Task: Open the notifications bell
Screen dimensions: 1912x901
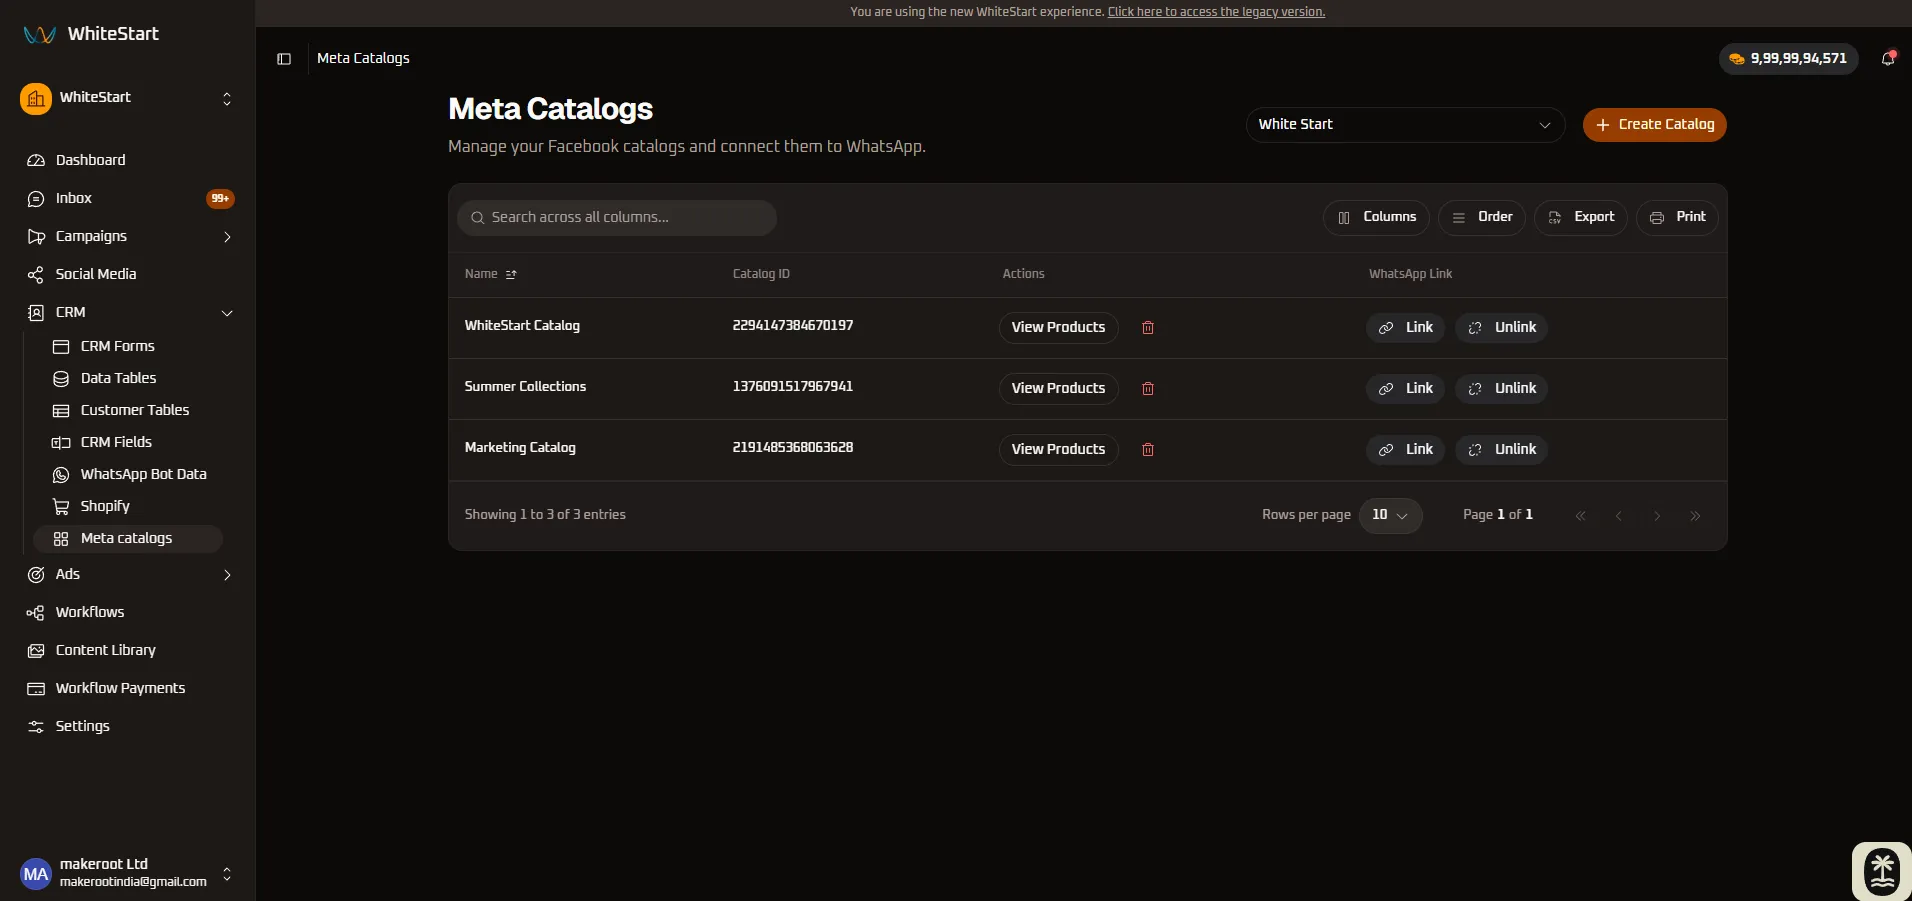Action: pyautogui.click(x=1888, y=59)
